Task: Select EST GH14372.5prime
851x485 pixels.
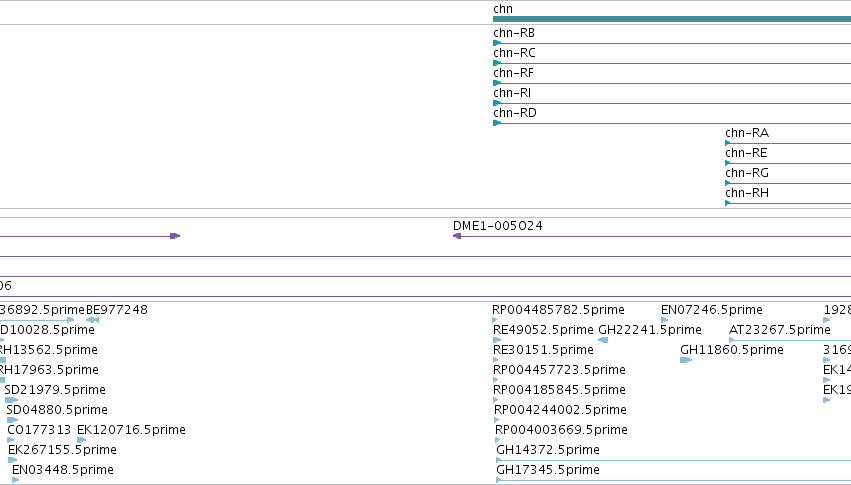Action: pyautogui.click(x=548, y=450)
